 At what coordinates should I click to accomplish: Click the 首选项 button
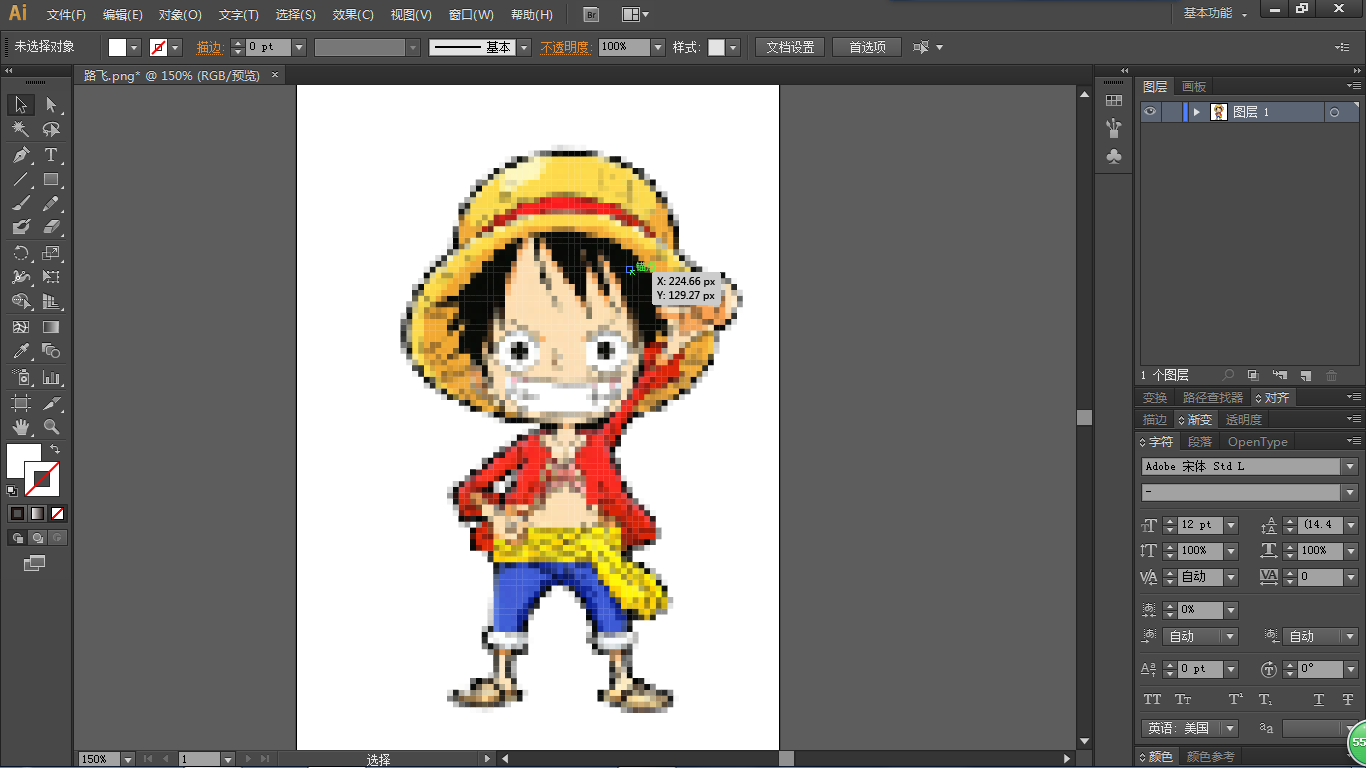(x=867, y=47)
